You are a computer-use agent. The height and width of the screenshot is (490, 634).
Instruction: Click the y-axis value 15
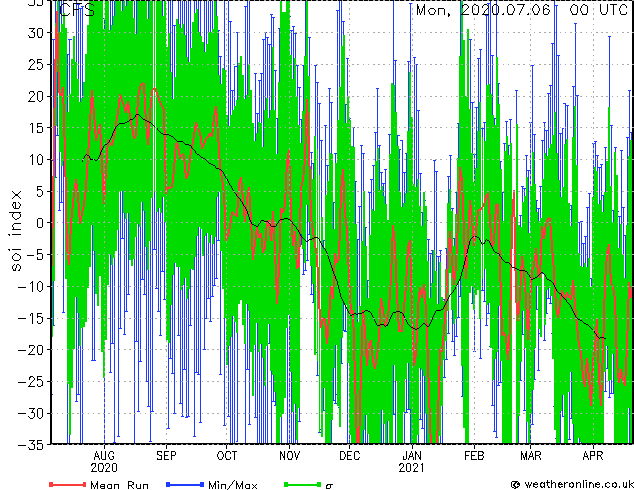(x=35, y=128)
